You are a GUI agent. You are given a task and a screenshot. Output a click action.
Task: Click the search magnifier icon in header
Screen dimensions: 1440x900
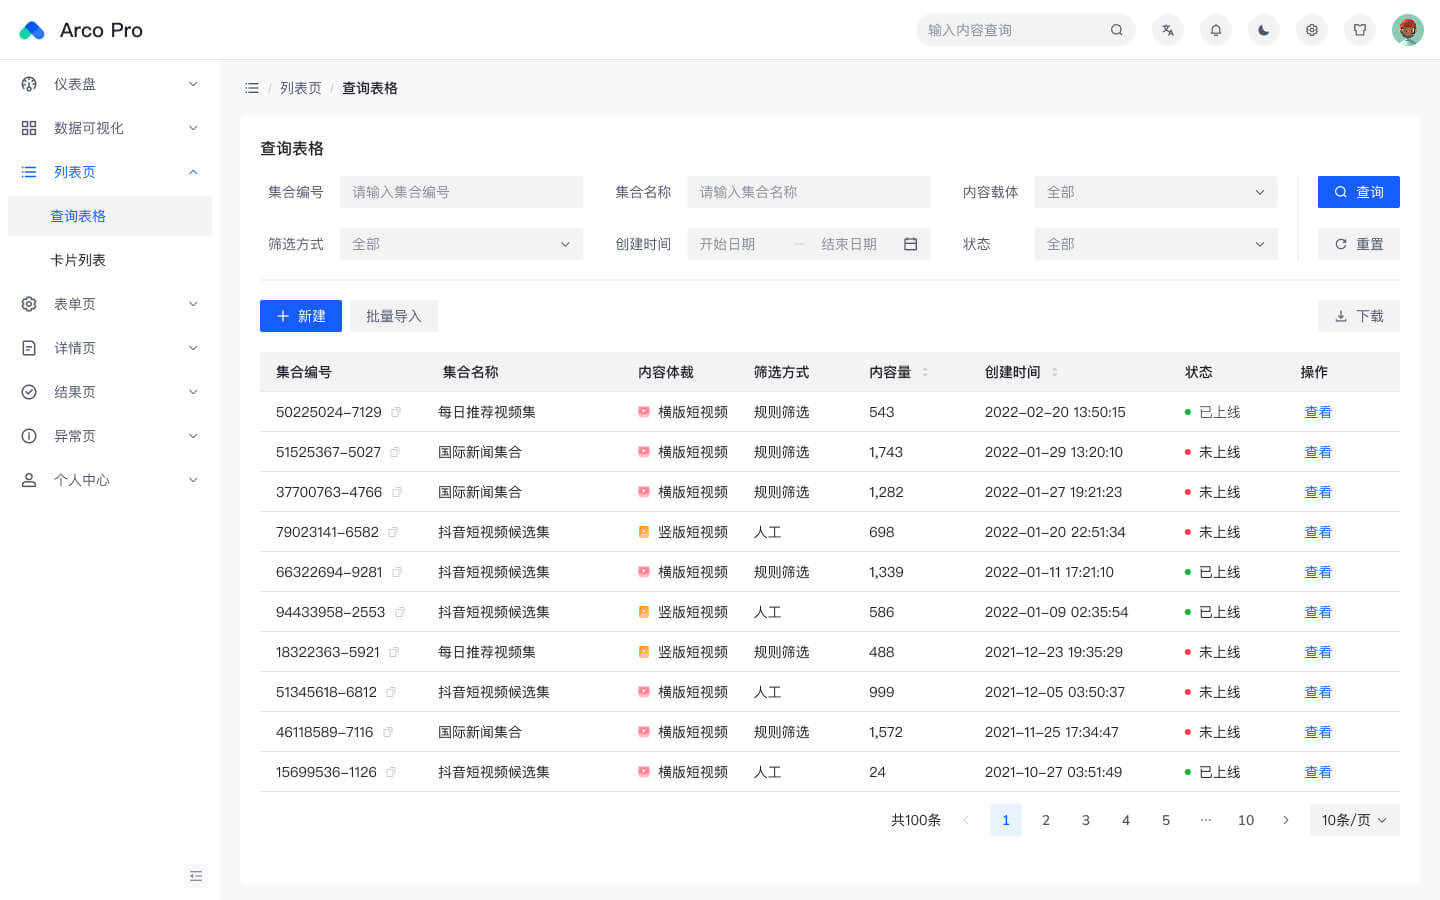point(1117,30)
